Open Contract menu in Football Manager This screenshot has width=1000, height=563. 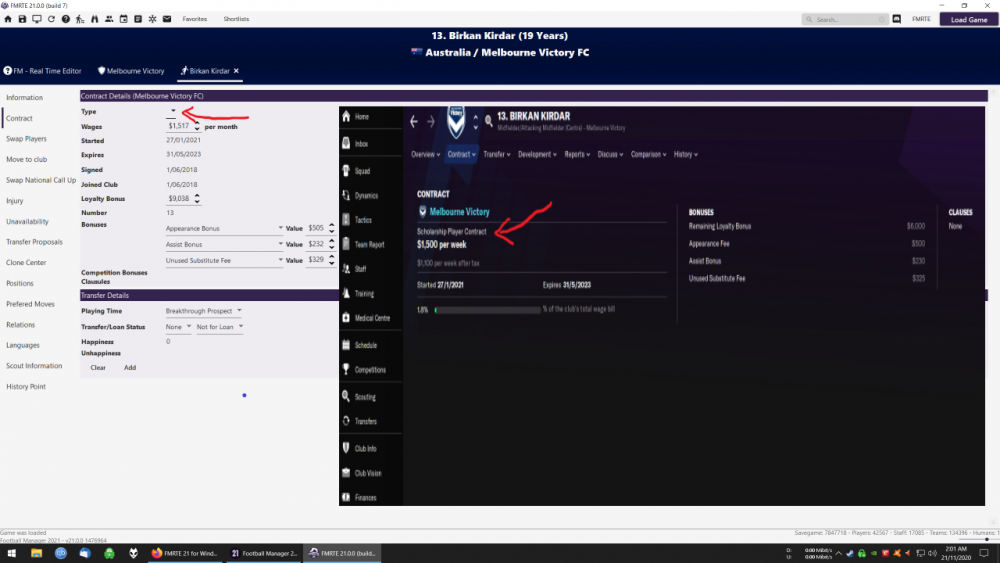461,154
